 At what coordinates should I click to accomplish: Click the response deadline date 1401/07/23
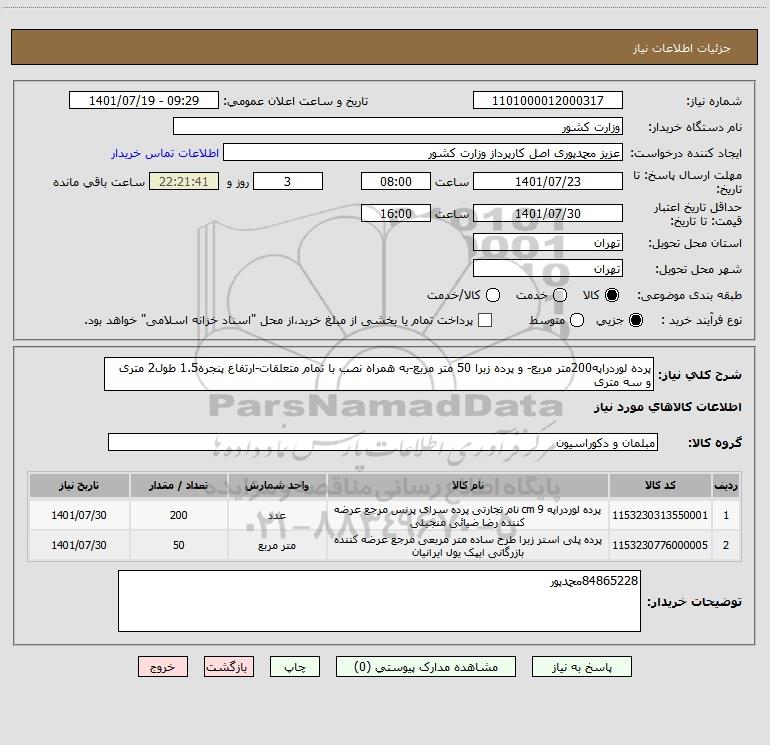coord(548,181)
